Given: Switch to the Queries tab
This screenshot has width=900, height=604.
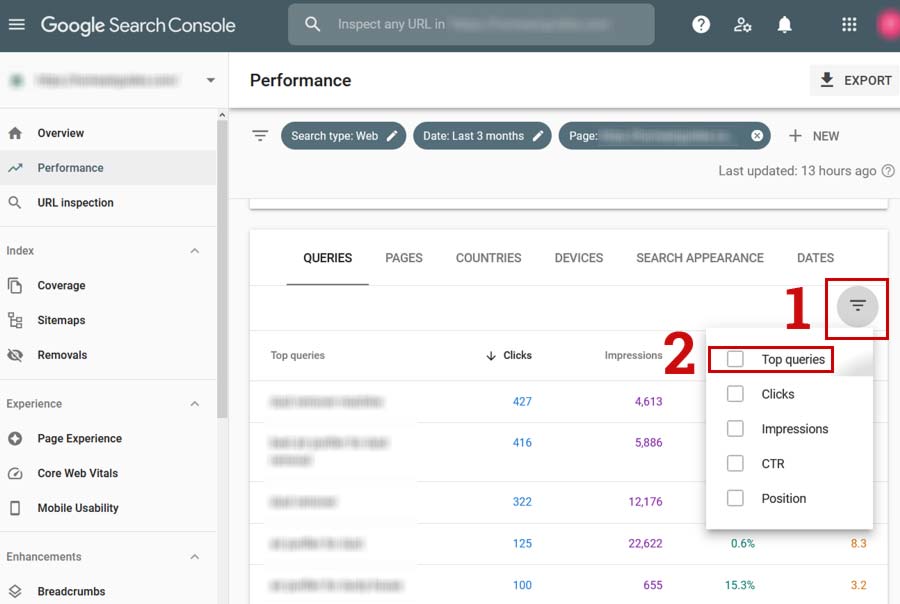Looking at the screenshot, I should coord(328,258).
